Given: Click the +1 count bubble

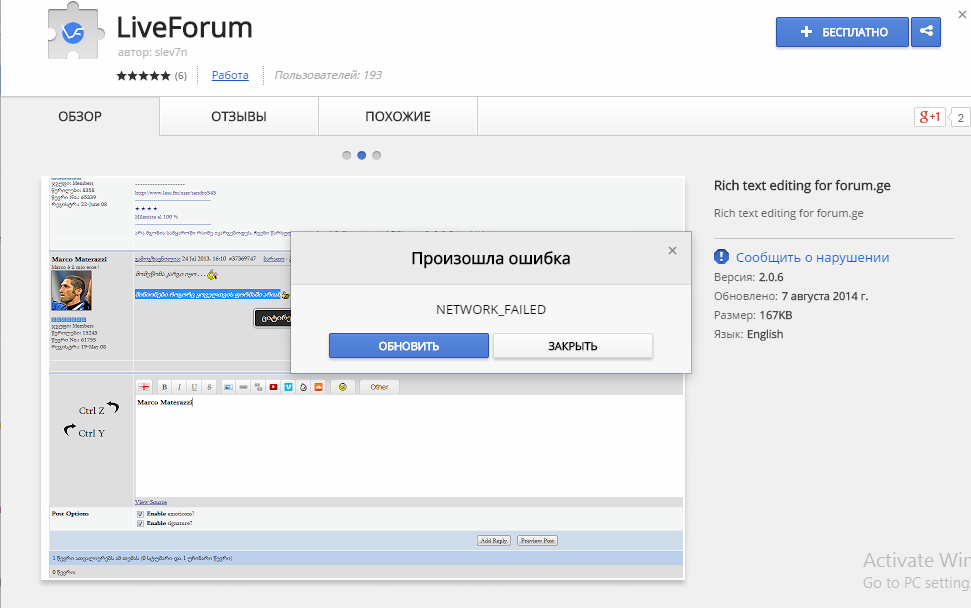Looking at the screenshot, I should pyautogui.click(x=960, y=118).
